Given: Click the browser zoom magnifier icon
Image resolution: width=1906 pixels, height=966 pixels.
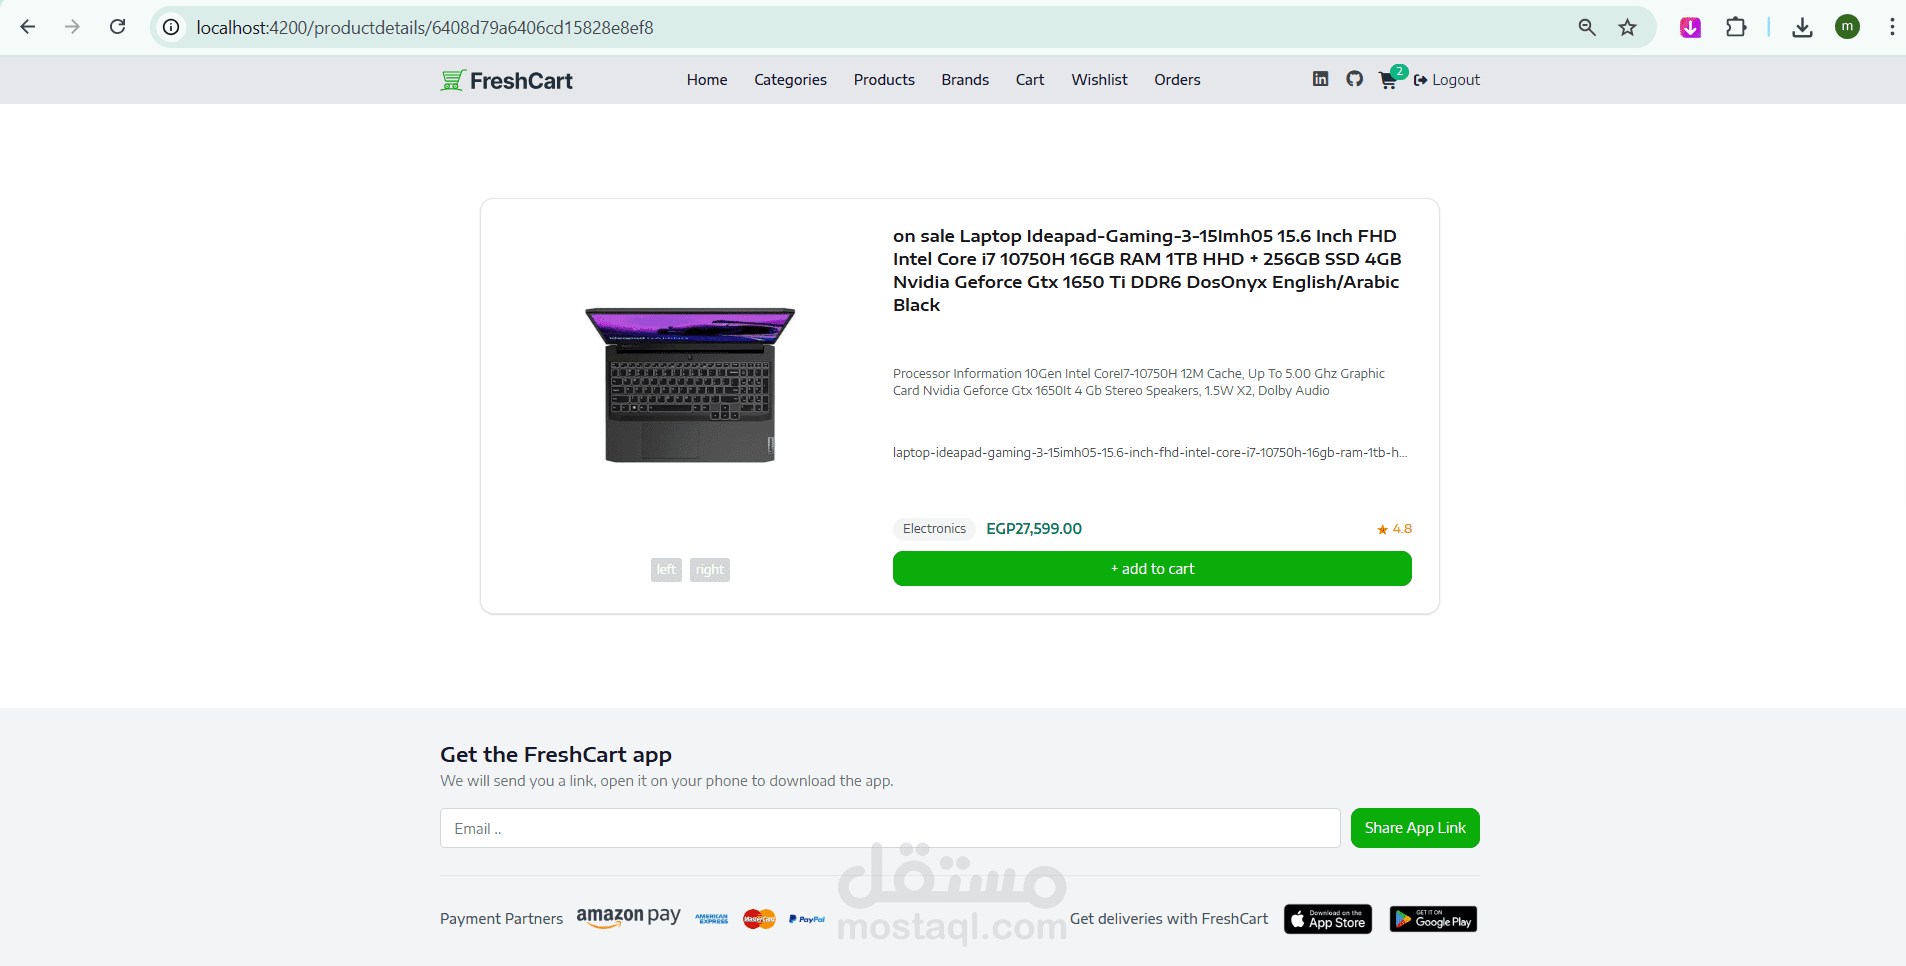Looking at the screenshot, I should pyautogui.click(x=1587, y=28).
